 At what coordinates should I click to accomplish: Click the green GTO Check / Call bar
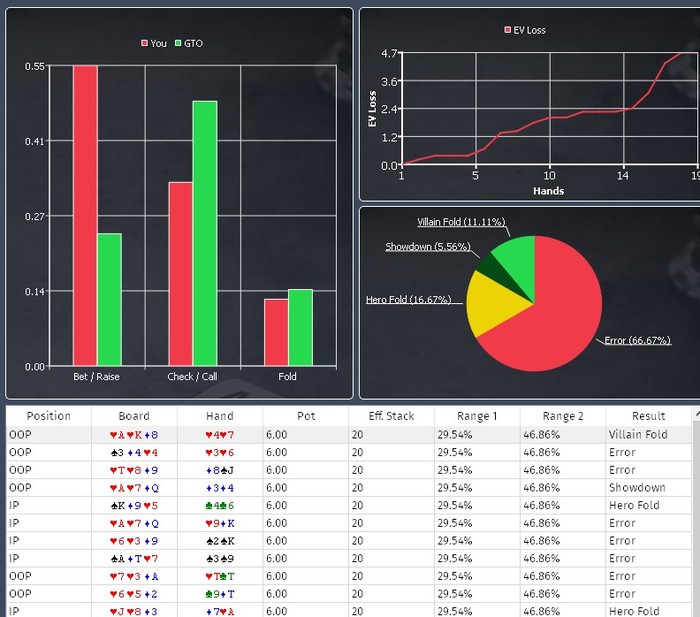click(x=205, y=233)
